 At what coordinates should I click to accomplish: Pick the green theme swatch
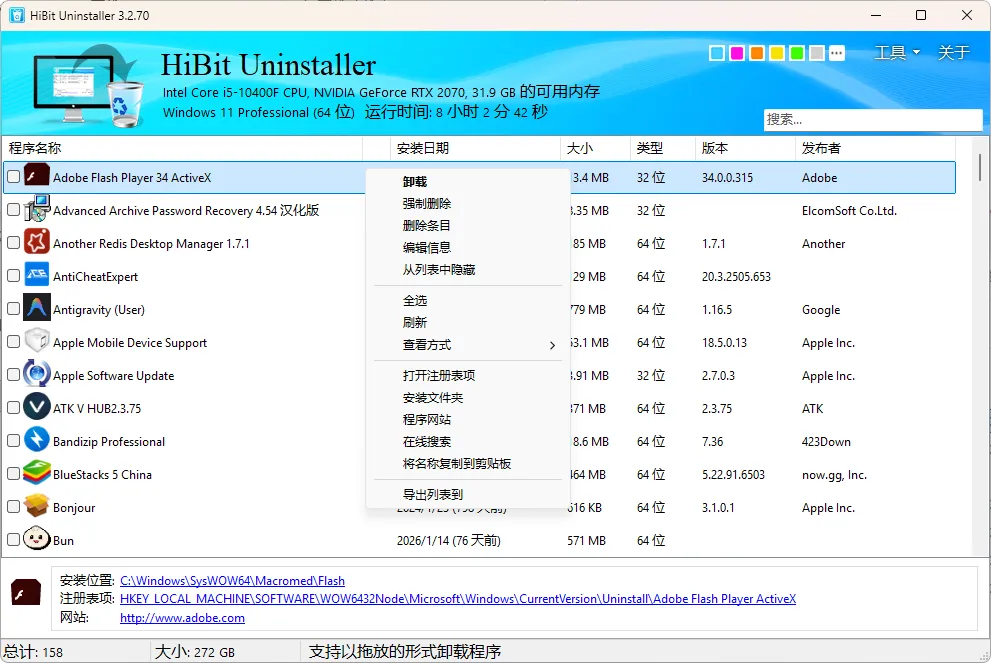pos(797,53)
